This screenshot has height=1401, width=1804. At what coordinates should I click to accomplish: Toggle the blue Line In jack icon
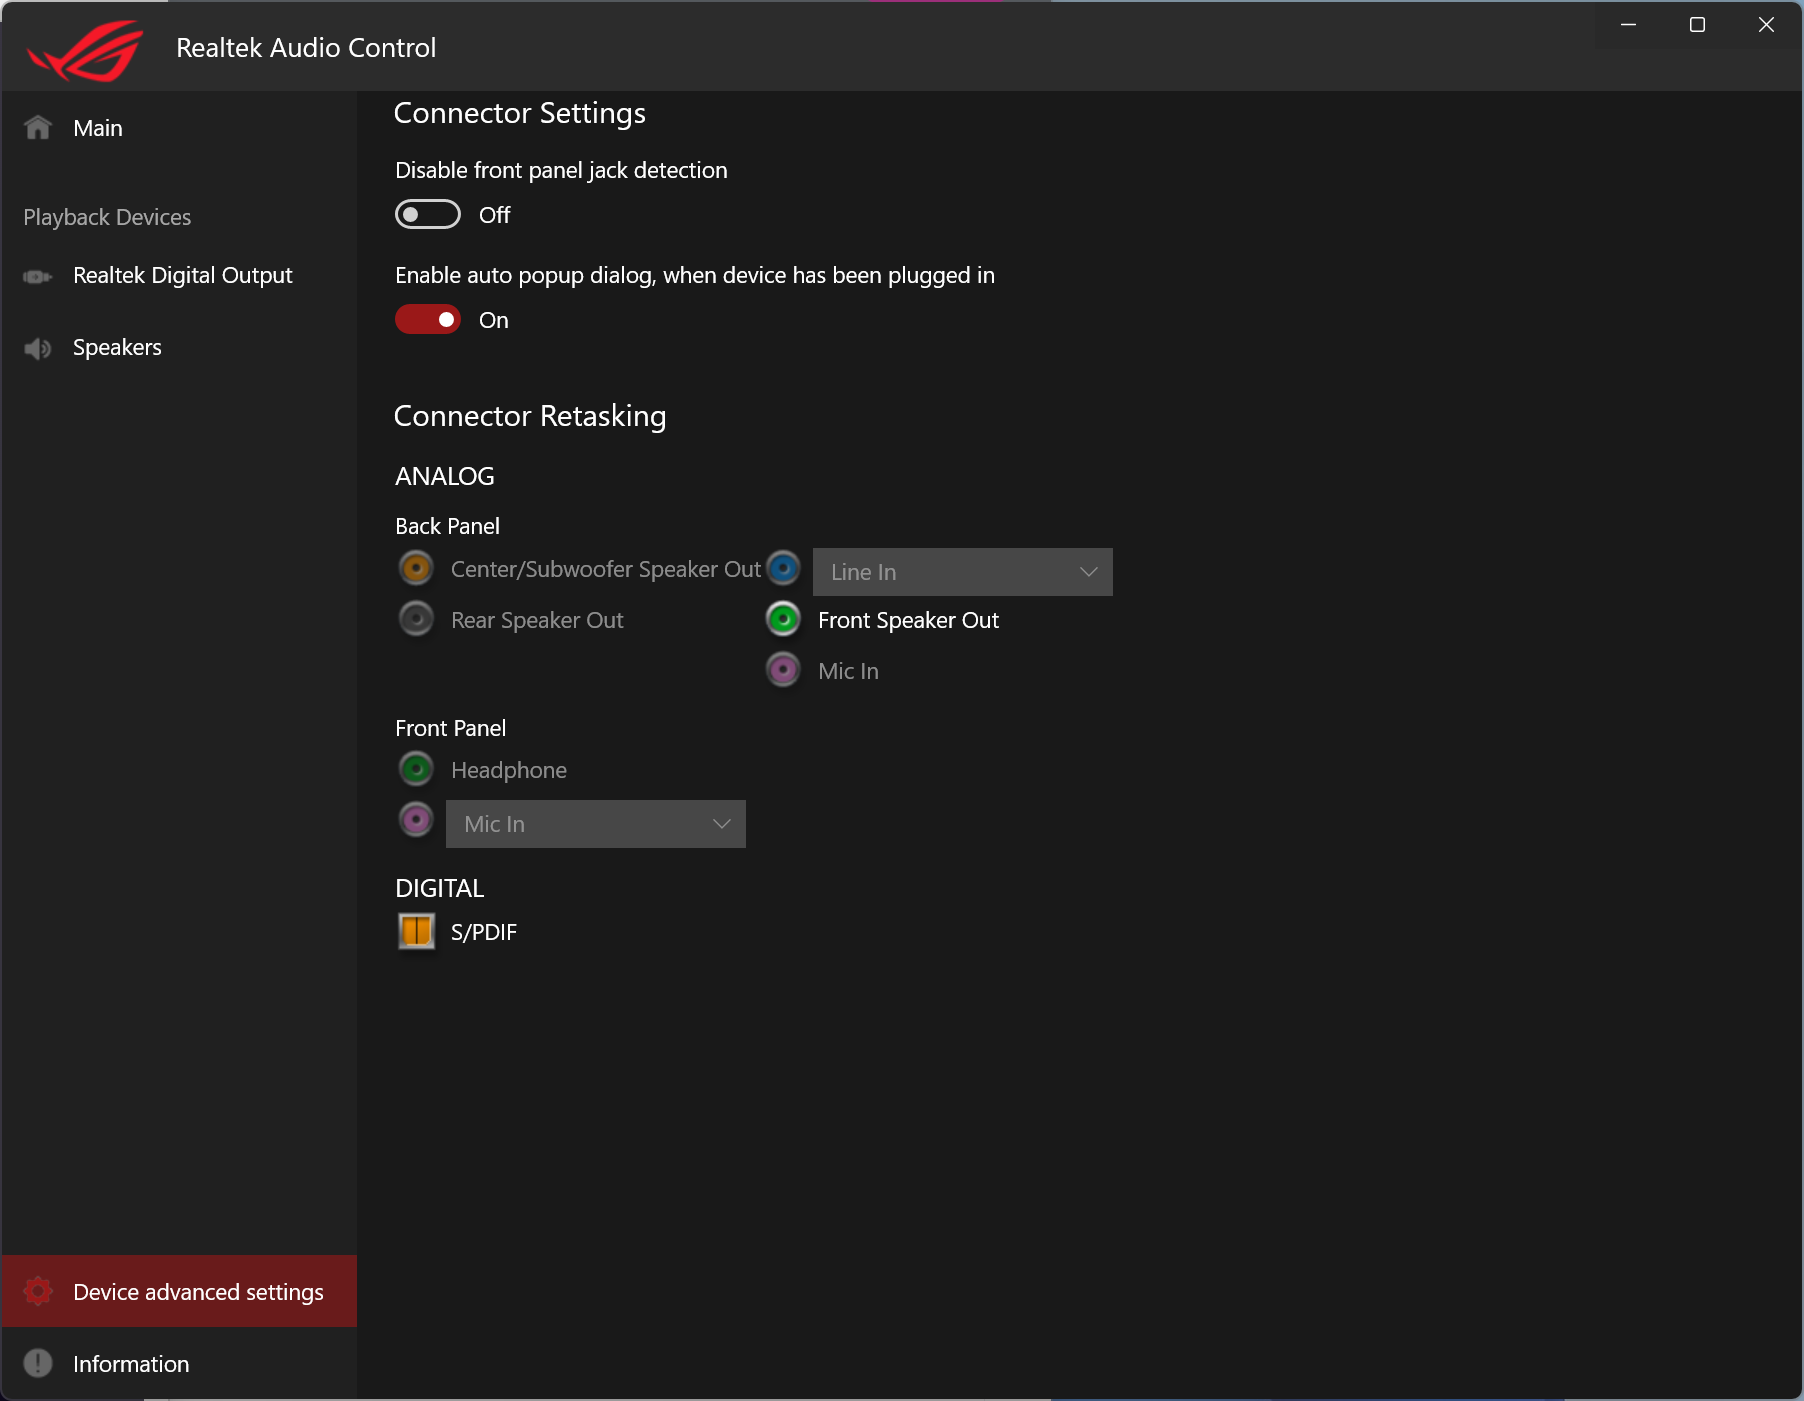tap(783, 568)
